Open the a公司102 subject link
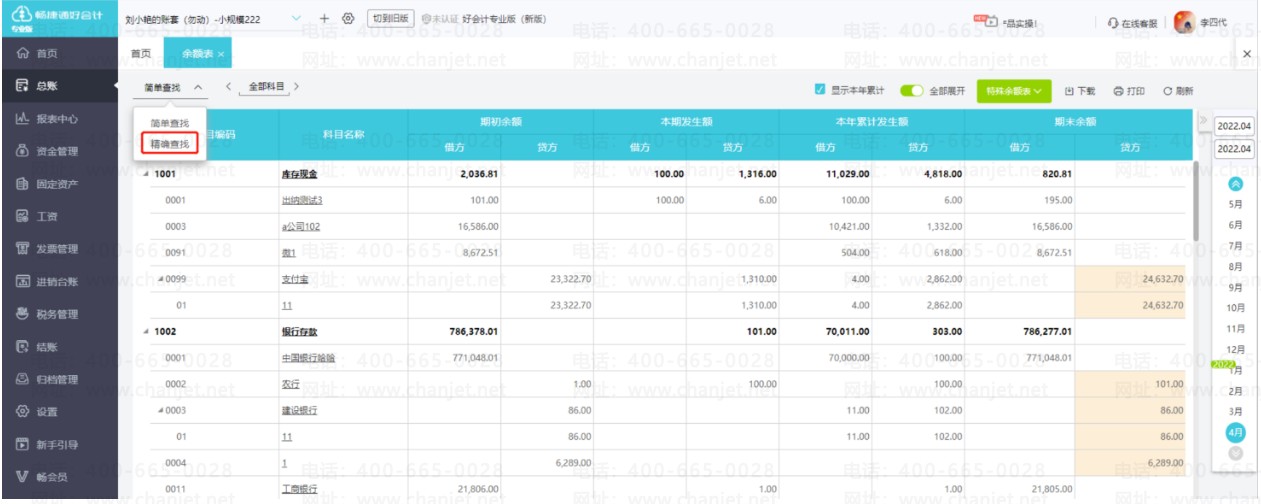The height and width of the screenshot is (504, 1261). pos(300,226)
